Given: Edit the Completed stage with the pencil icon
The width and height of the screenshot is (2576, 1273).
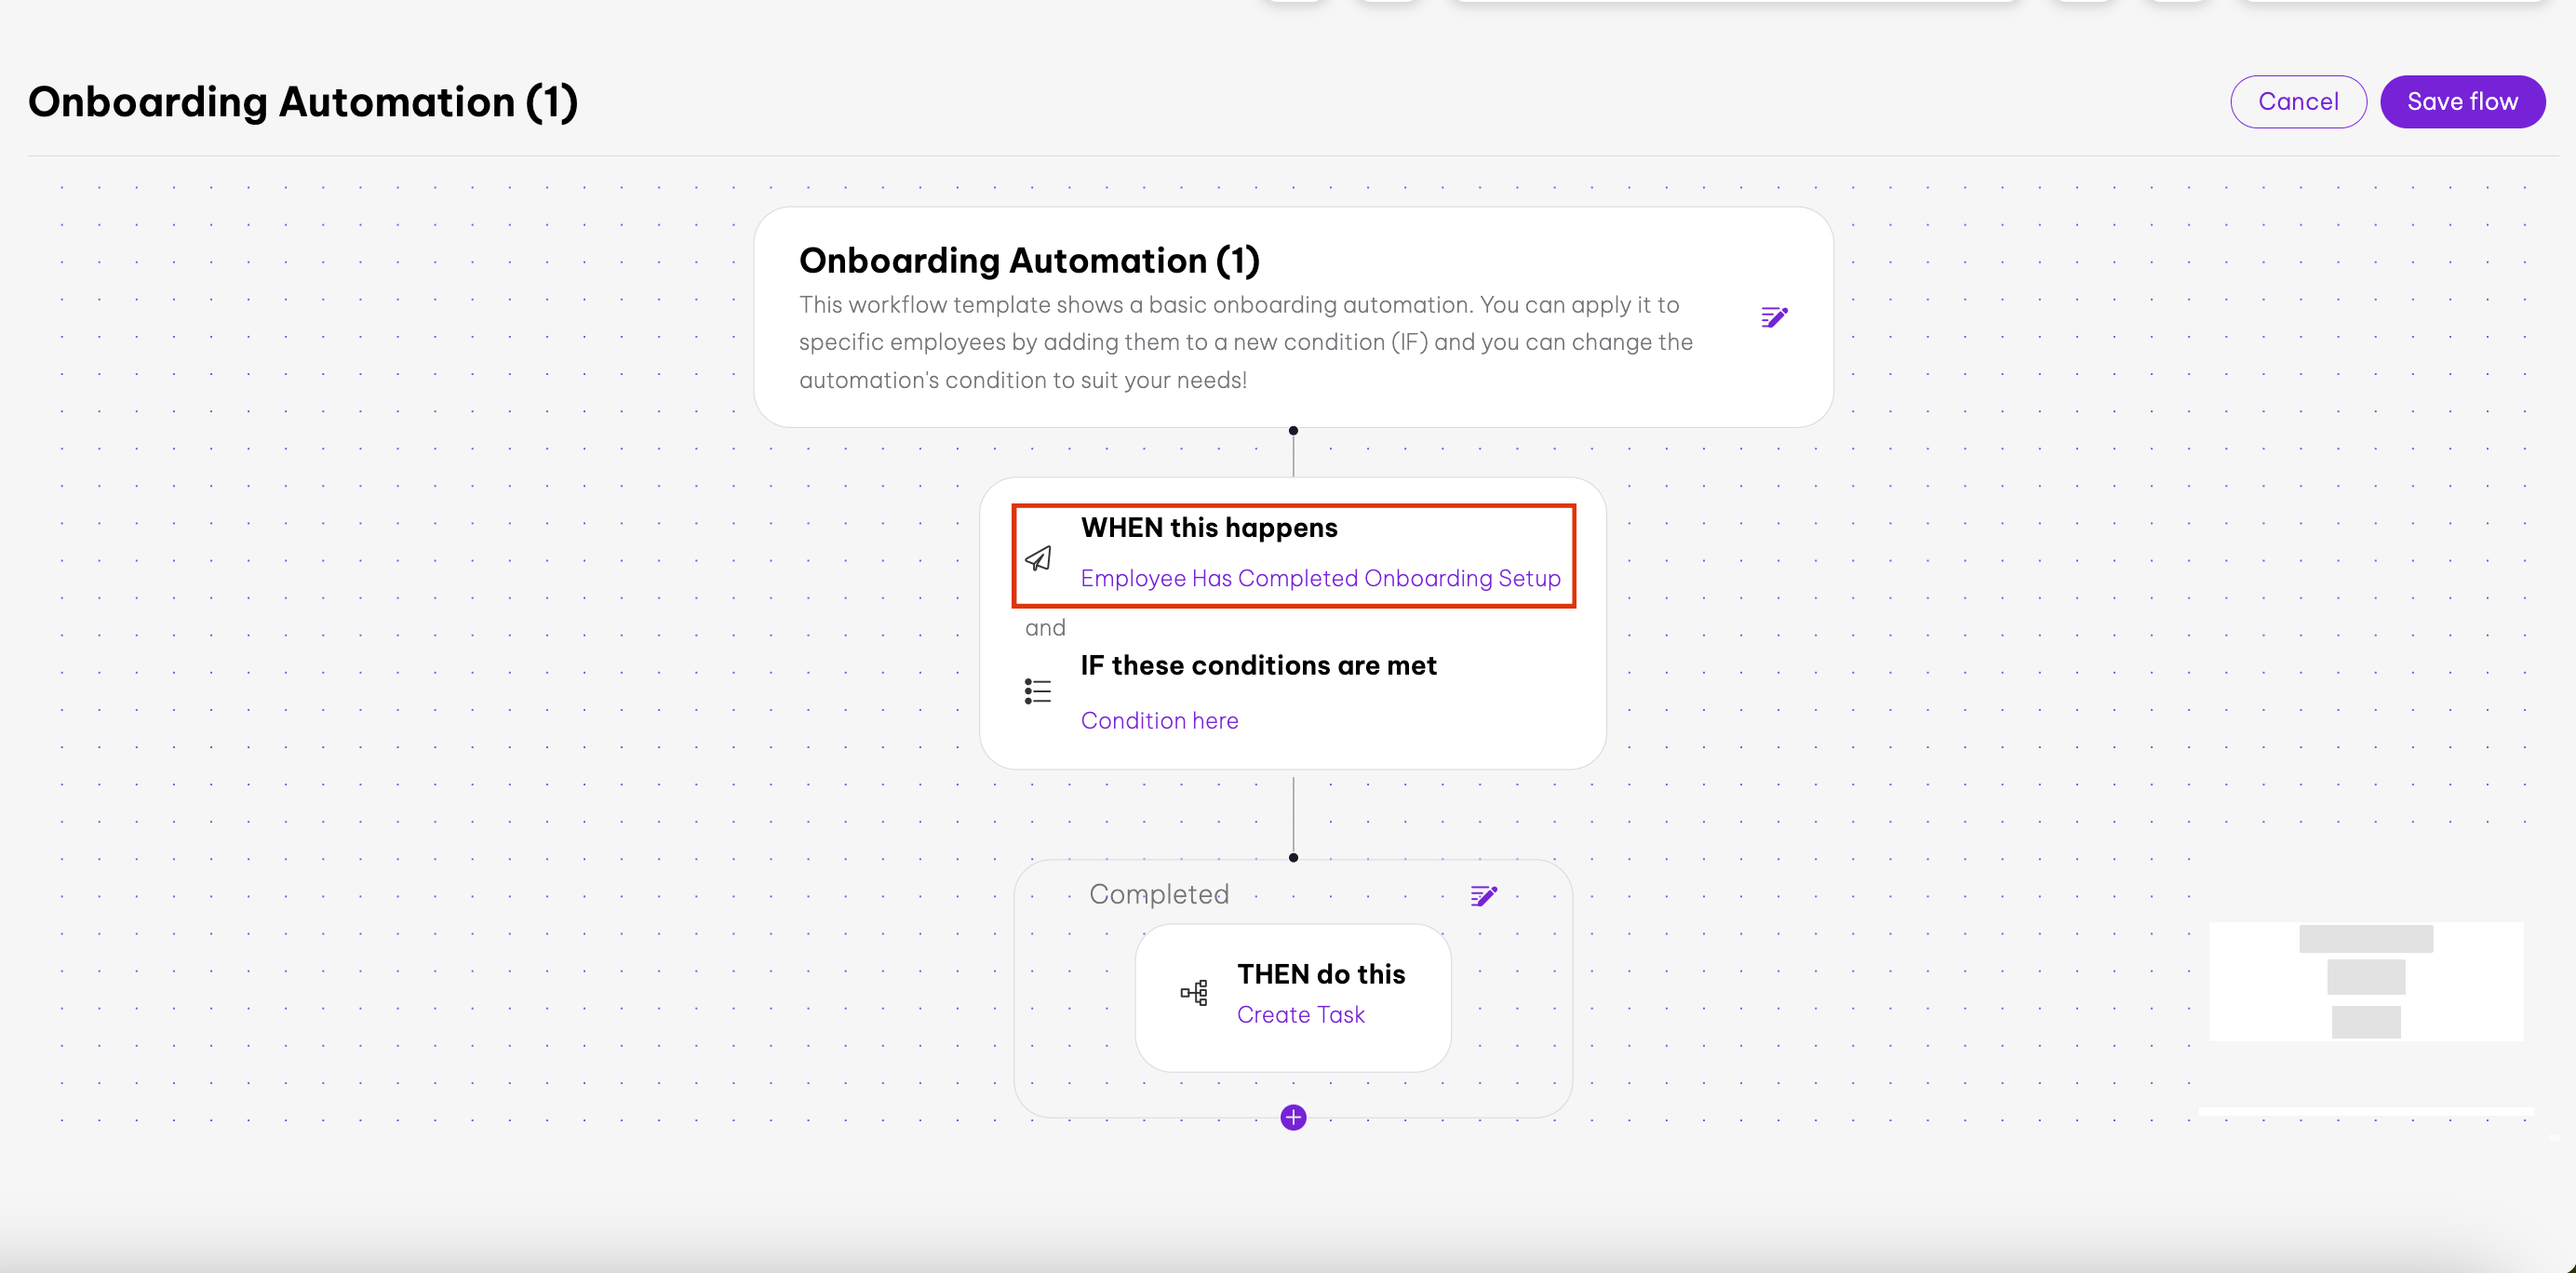Looking at the screenshot, I should click(x=1483, y=895).
